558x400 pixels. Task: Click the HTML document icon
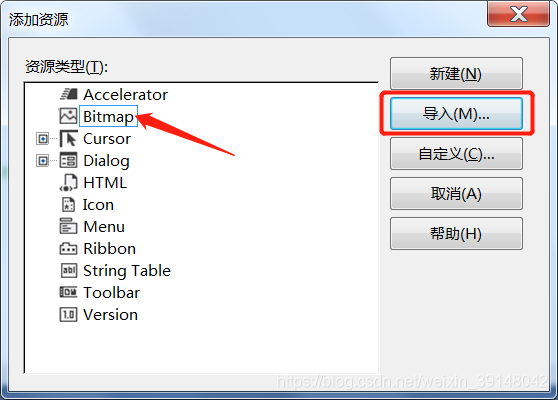(x=68, y=183)
